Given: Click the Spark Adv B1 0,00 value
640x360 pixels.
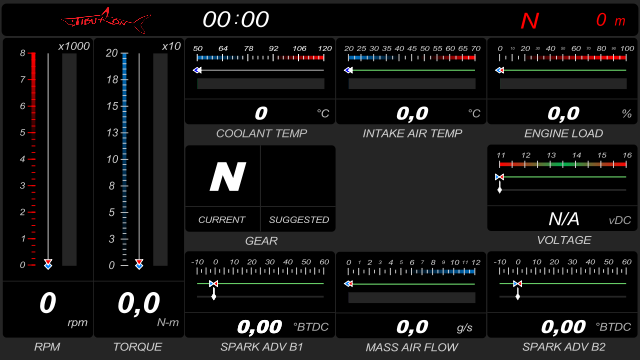Looking at the screenshot, I should pyautogui.click(x=260, y=327).
